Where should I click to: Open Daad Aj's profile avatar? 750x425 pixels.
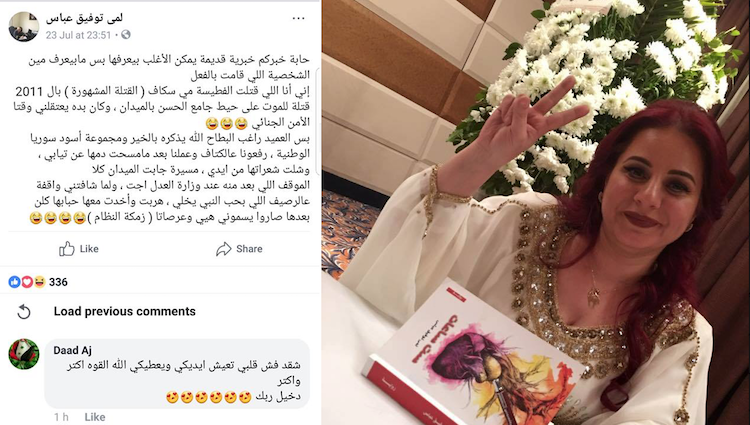click(24, 354)
